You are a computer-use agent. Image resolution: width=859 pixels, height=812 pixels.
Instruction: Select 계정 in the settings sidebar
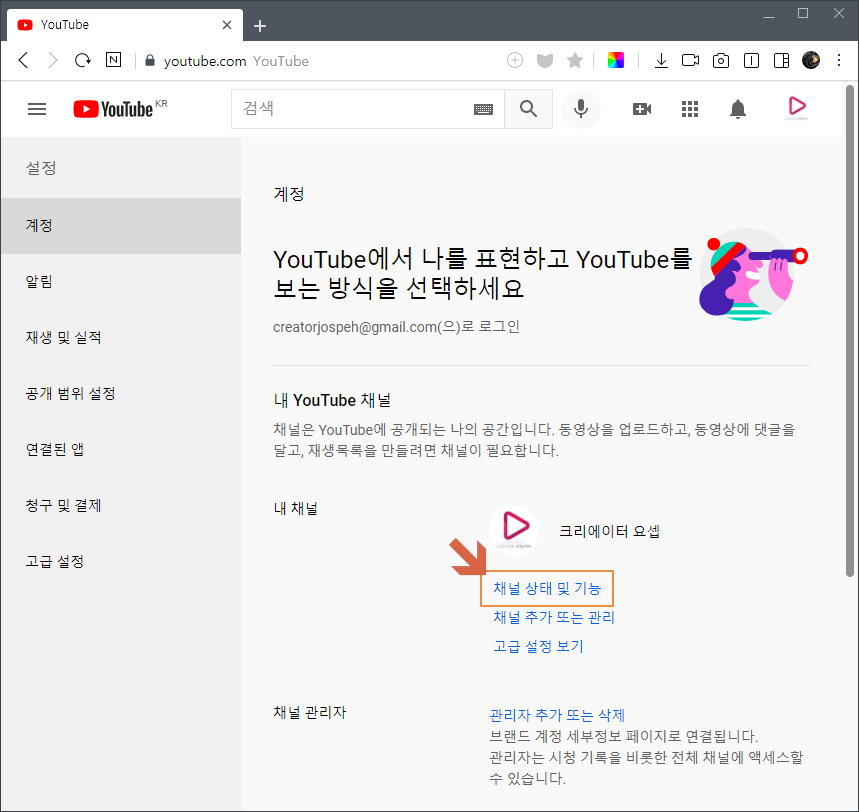(121, 226)
